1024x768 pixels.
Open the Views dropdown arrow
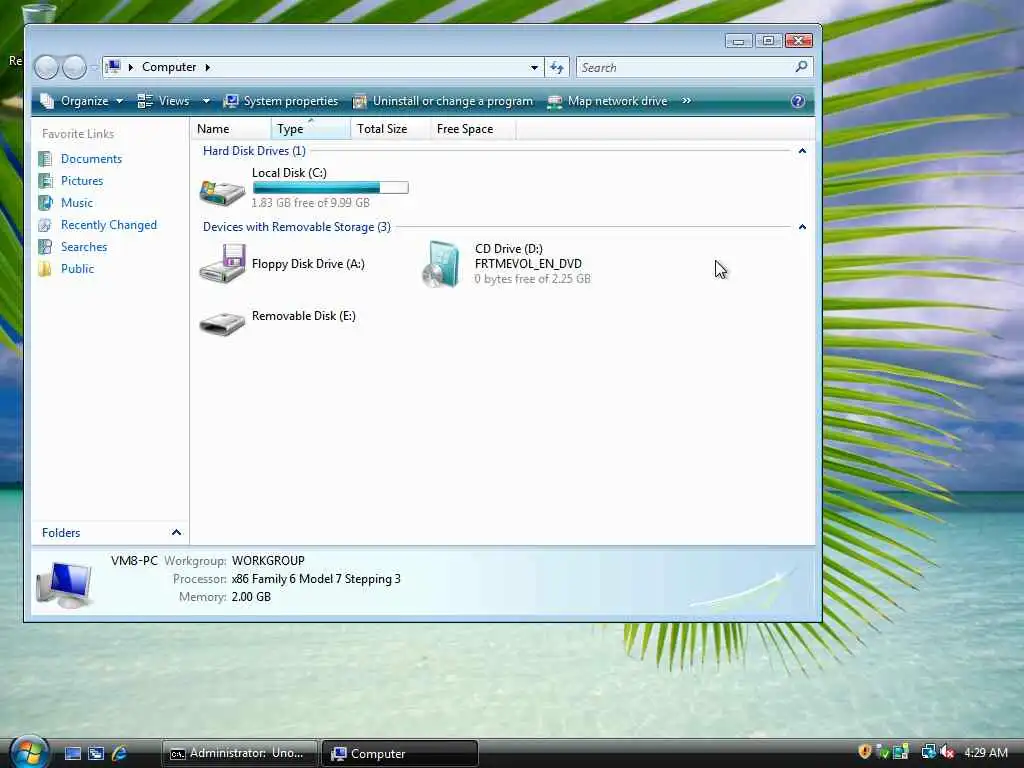[206, 101]
